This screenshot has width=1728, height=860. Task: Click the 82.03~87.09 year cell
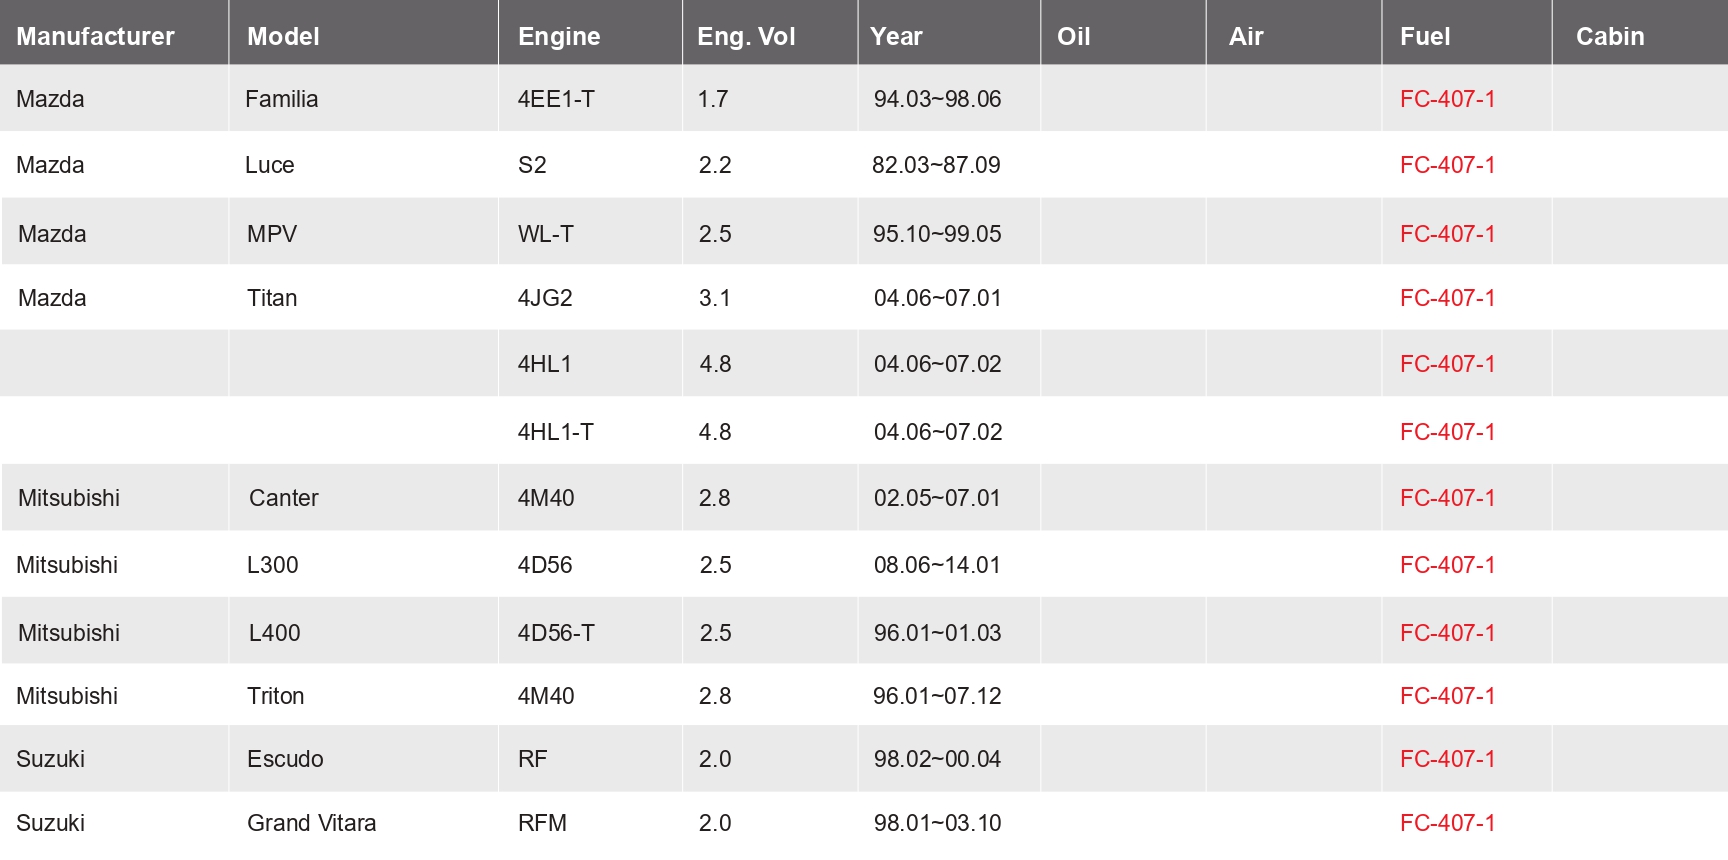pyautogui.click(x=936, y=165)
